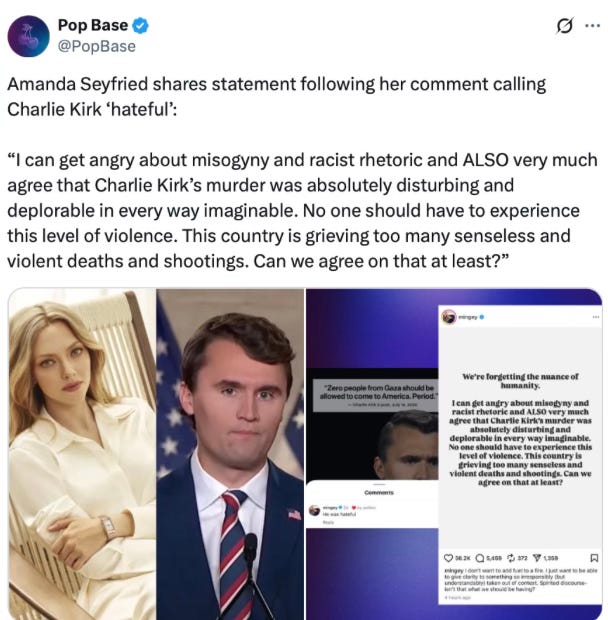Open the Amanda Seyfried portrait photo
Screen dimensions: 608x620
[82, 454]
